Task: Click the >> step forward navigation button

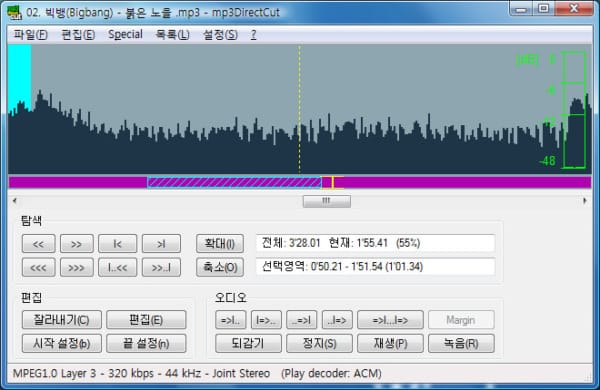Action: pyautogui.click(x=77, y=244)
